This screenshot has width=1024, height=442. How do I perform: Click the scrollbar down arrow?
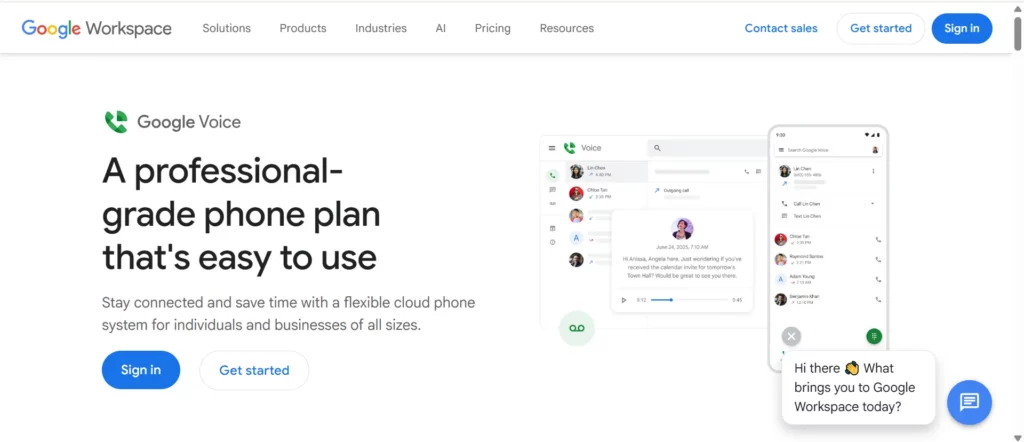point(1017,437)
